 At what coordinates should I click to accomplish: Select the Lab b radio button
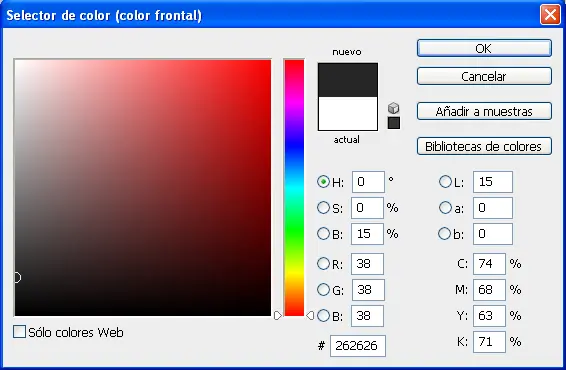[x=445, y=234]
